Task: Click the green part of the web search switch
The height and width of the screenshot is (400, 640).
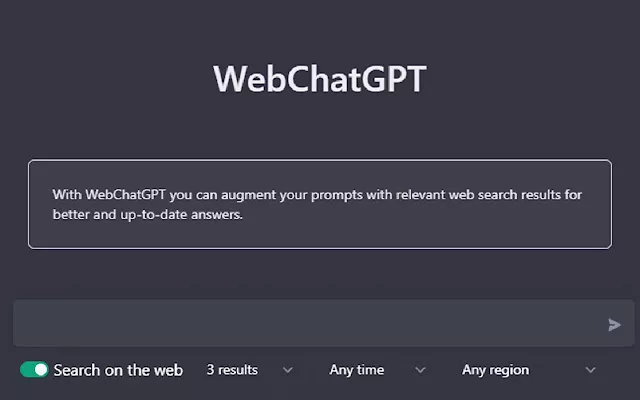Action: click(x=27, y=370)
